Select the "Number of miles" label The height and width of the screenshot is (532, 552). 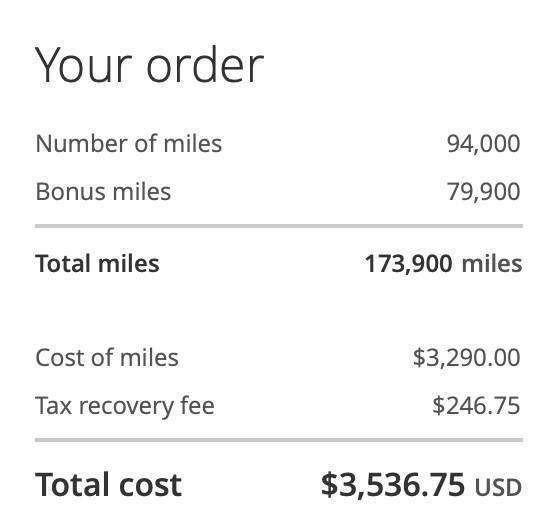pos(129,144)
